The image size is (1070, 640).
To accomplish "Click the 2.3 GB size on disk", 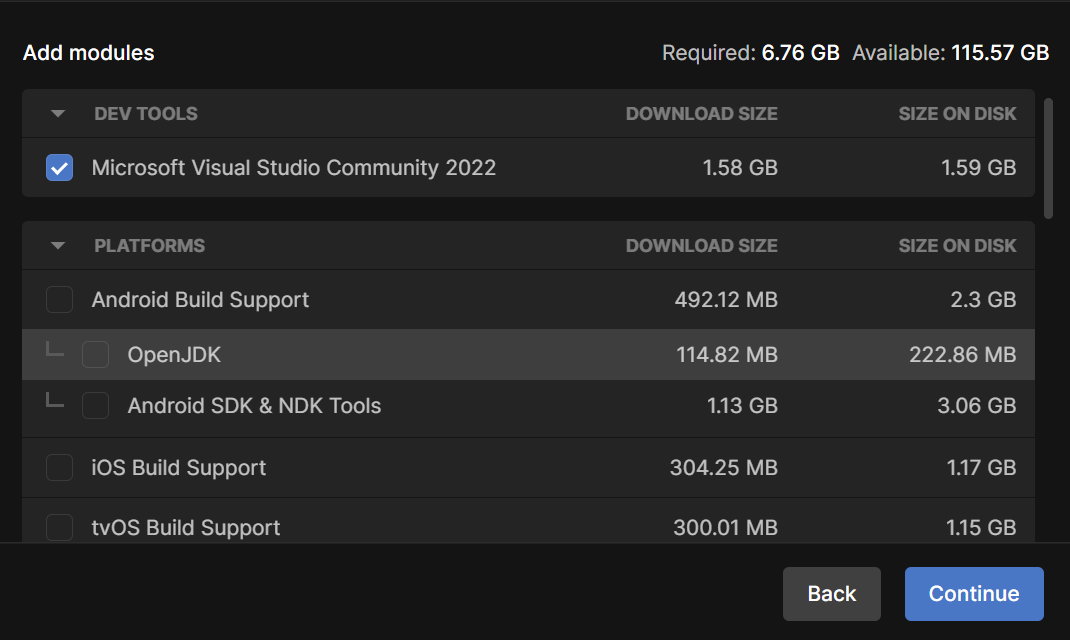I will click(x=983, y=300).
